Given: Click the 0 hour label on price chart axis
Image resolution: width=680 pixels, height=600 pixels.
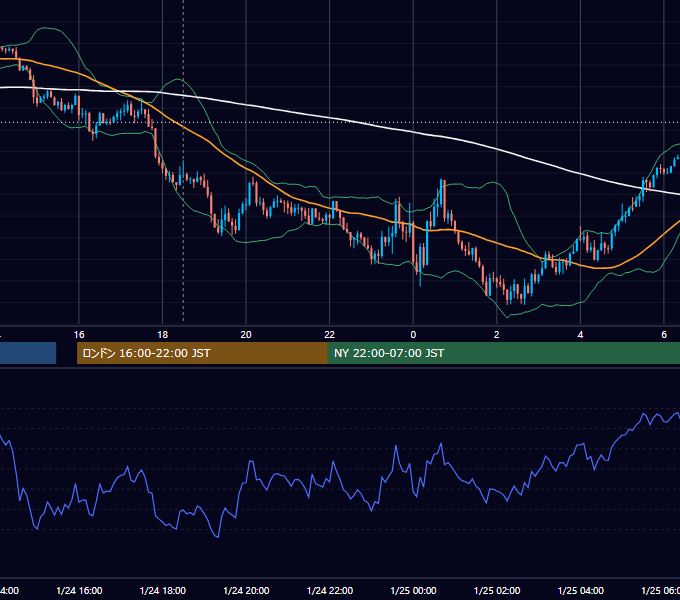Looking at the screenshot, I should pos(413,335).
